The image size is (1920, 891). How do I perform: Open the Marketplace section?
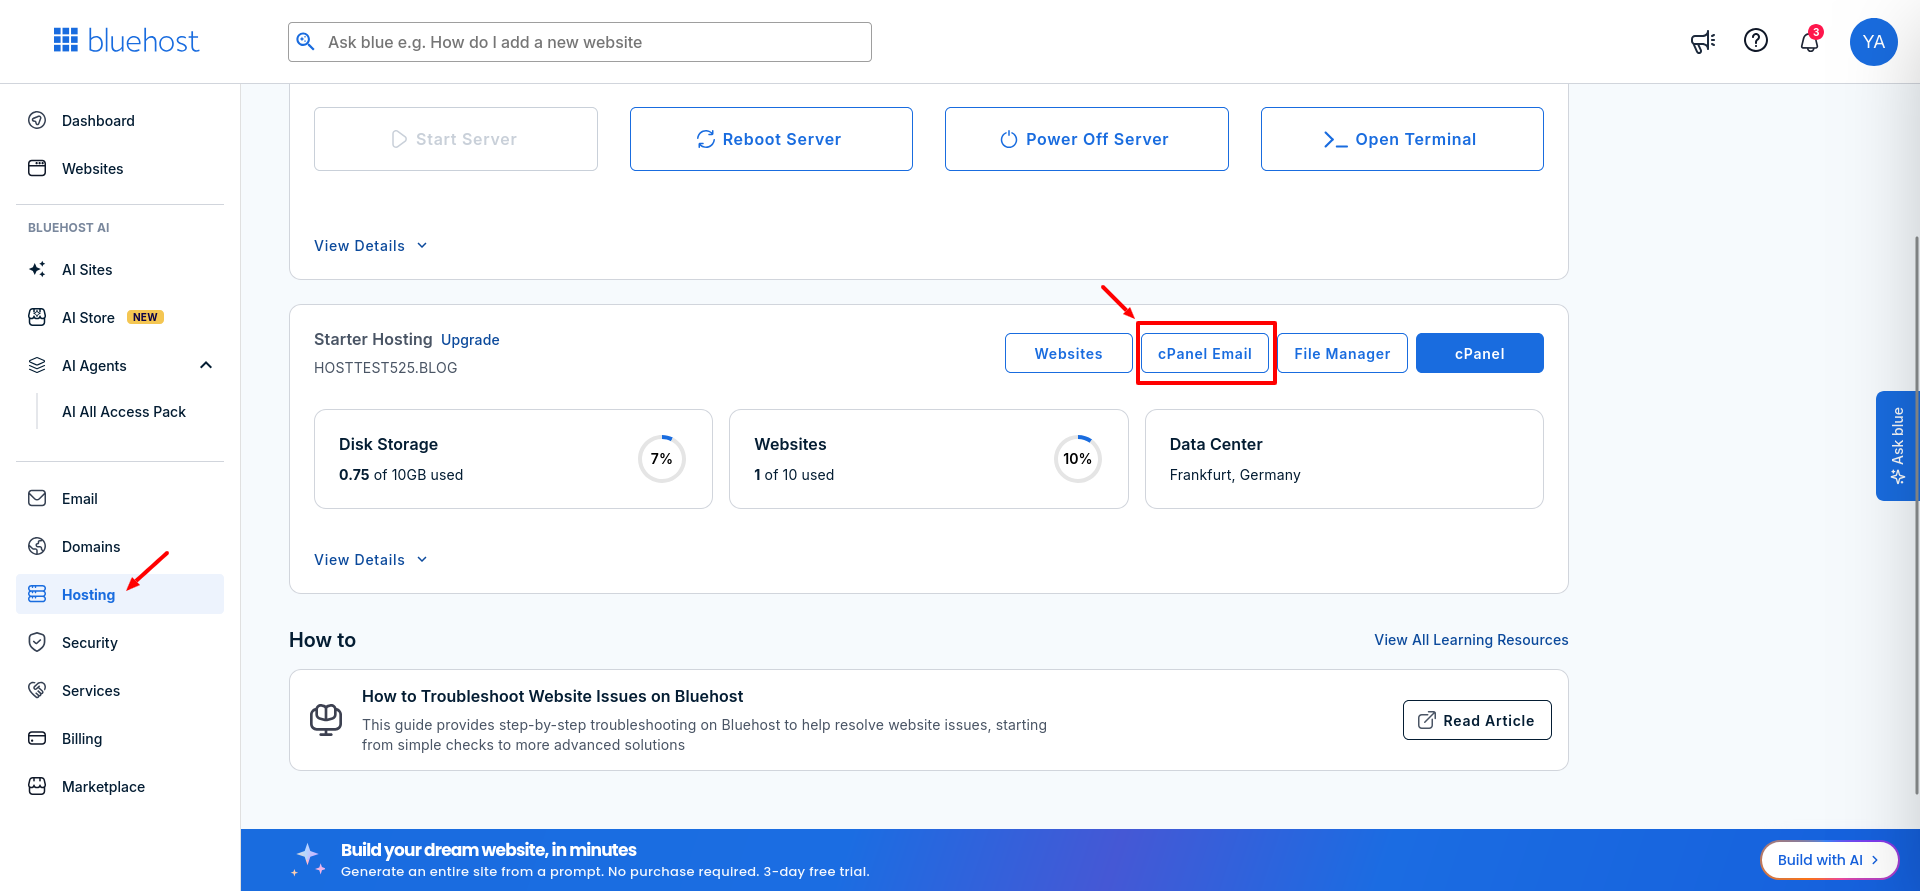120,786
